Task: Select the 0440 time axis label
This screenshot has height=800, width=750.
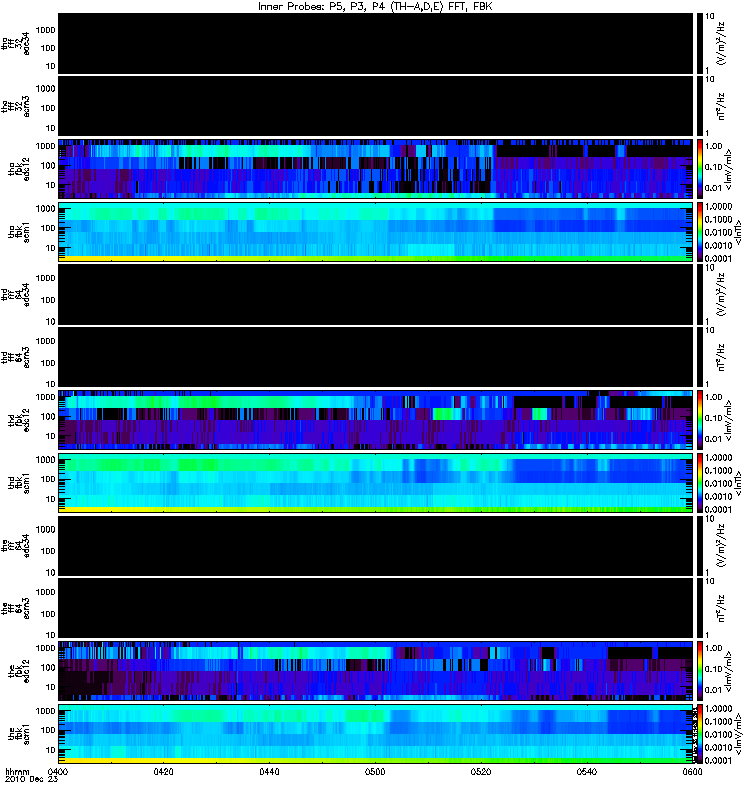Action: (269, 771)
